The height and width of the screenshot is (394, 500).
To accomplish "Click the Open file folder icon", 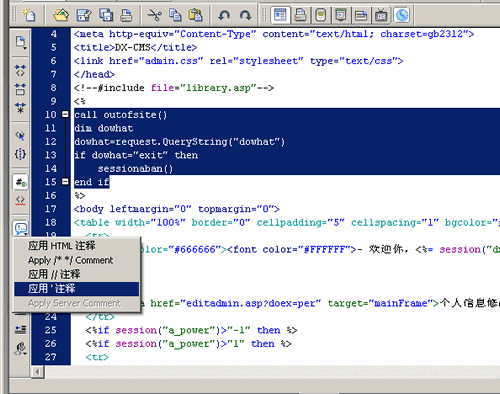I will click(61, 15).
